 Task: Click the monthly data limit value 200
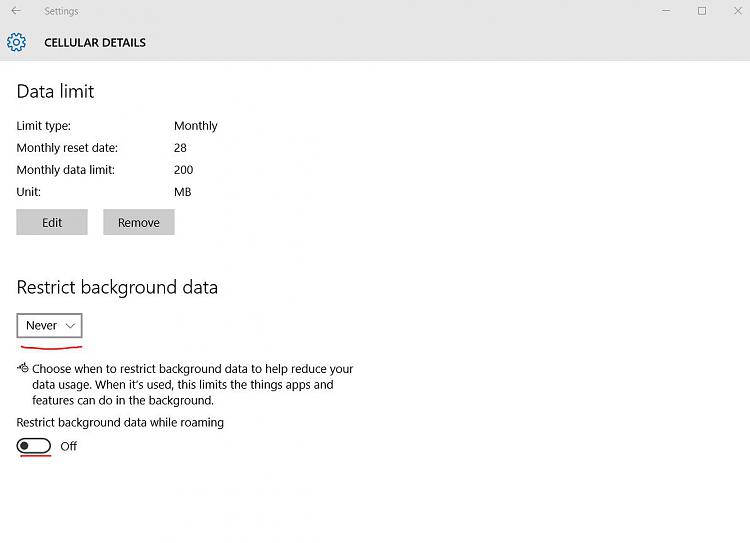(184, 170)
